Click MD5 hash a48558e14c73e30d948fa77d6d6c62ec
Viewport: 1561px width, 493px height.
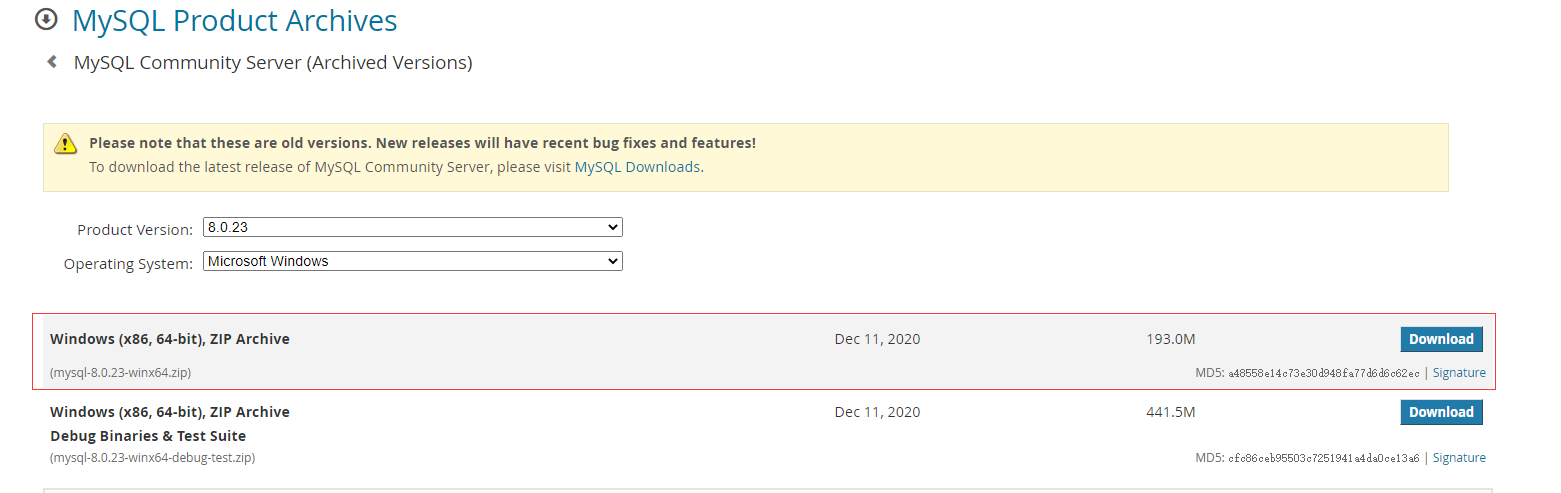tap(1323, 374)
